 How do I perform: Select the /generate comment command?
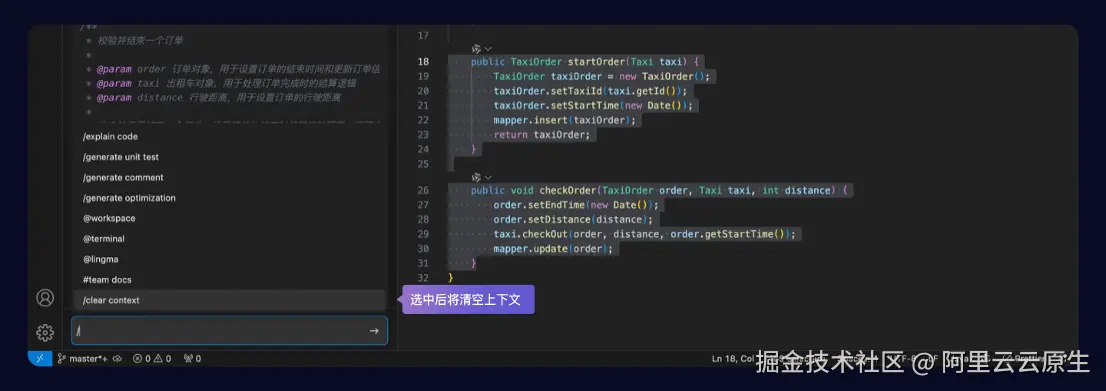[x=230, y=178]
